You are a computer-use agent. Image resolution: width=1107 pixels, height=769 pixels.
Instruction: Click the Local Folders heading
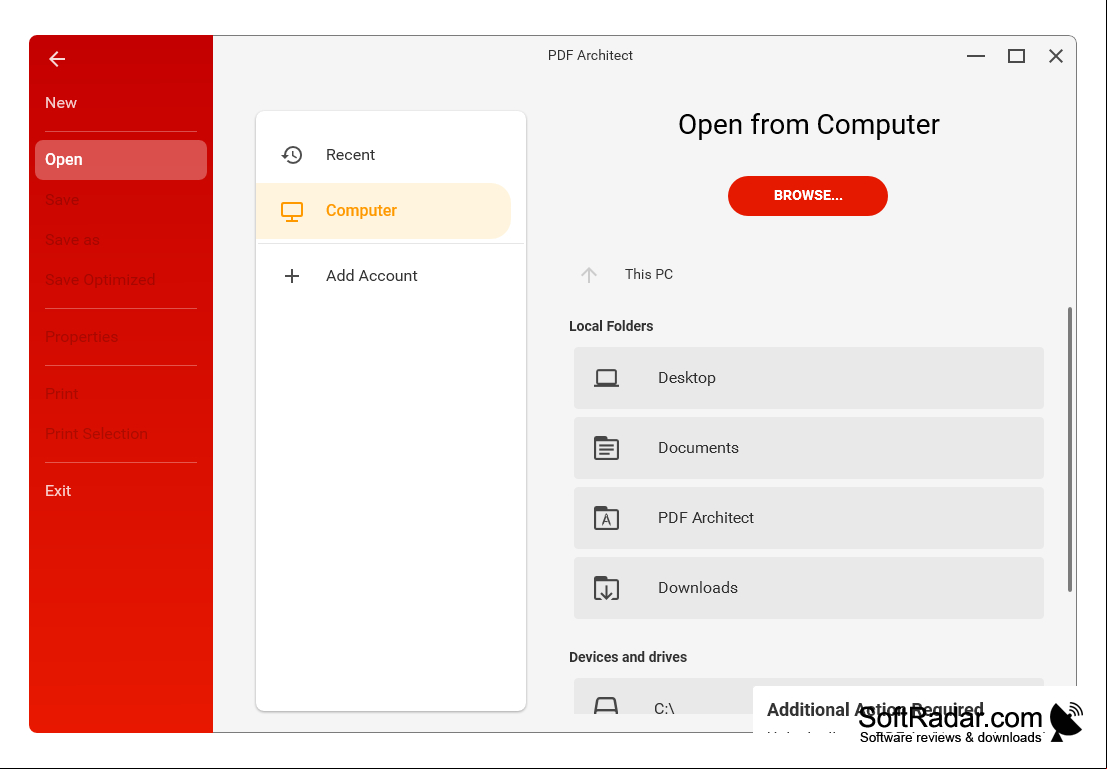tap(611, 326)
